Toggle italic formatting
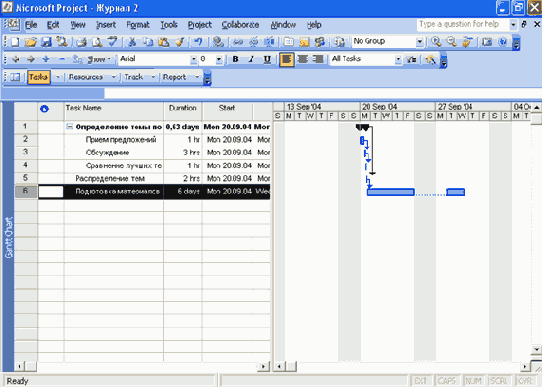This screenshot has width=542, height=387. [251, 59]
